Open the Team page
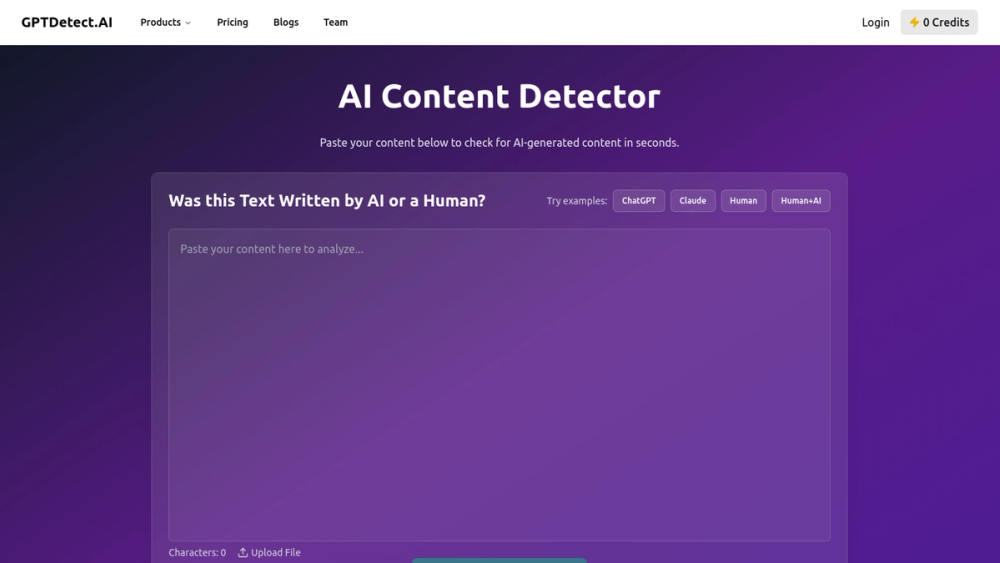 (x=335, y=22)
